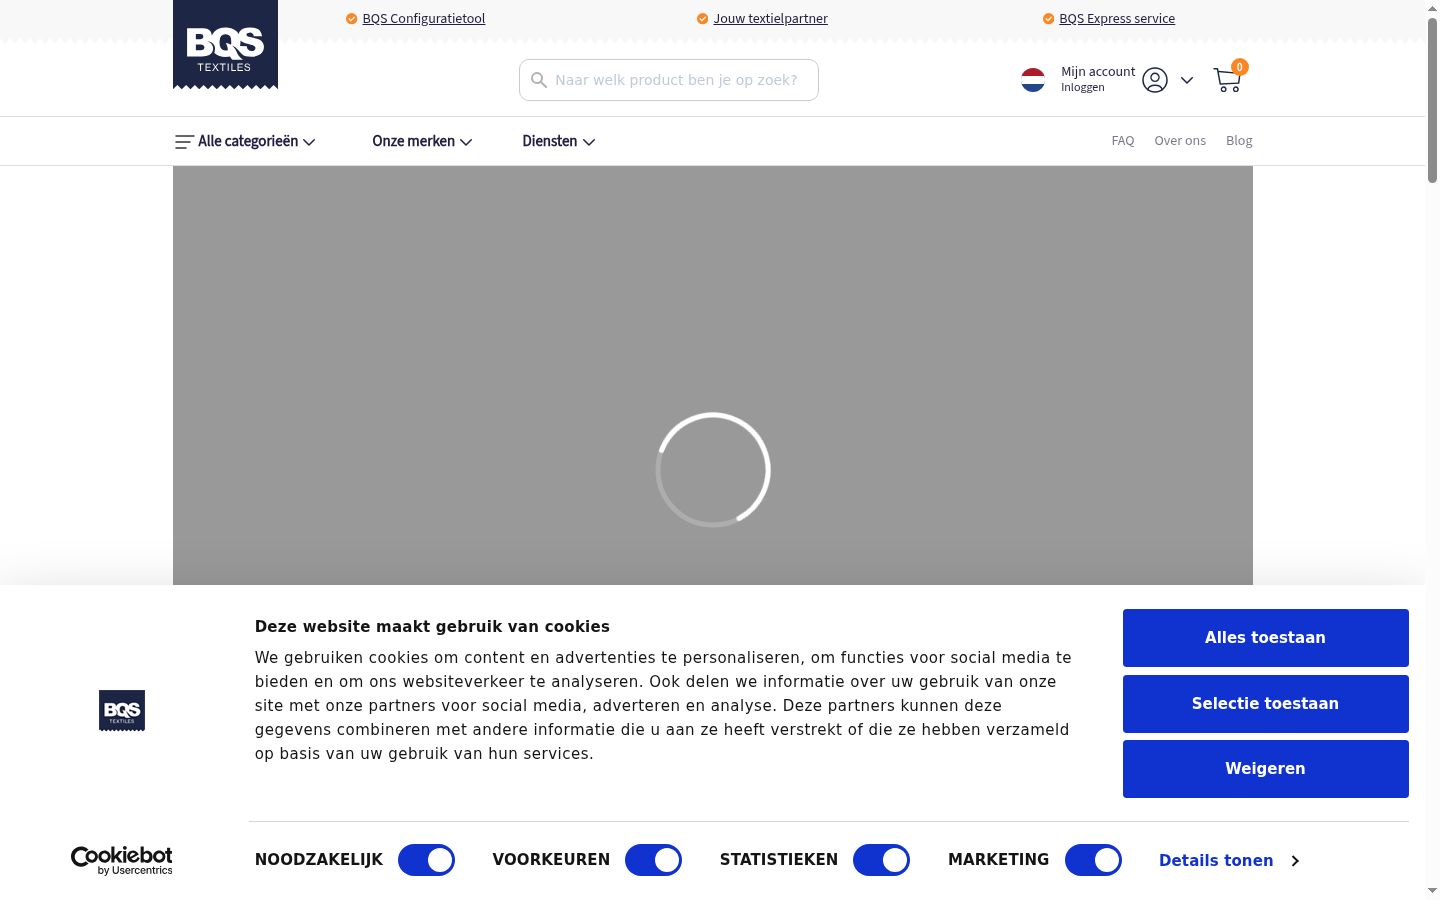
Task: Click the scrollbar down arrow
Action: pos(1432,890)
